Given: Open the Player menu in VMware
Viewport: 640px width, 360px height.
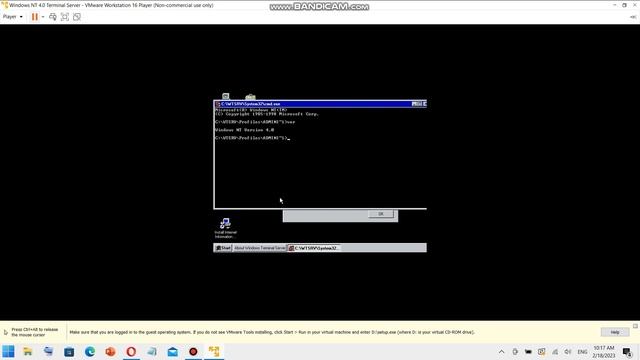Looking at the screenshot, I should click(12, 17).
